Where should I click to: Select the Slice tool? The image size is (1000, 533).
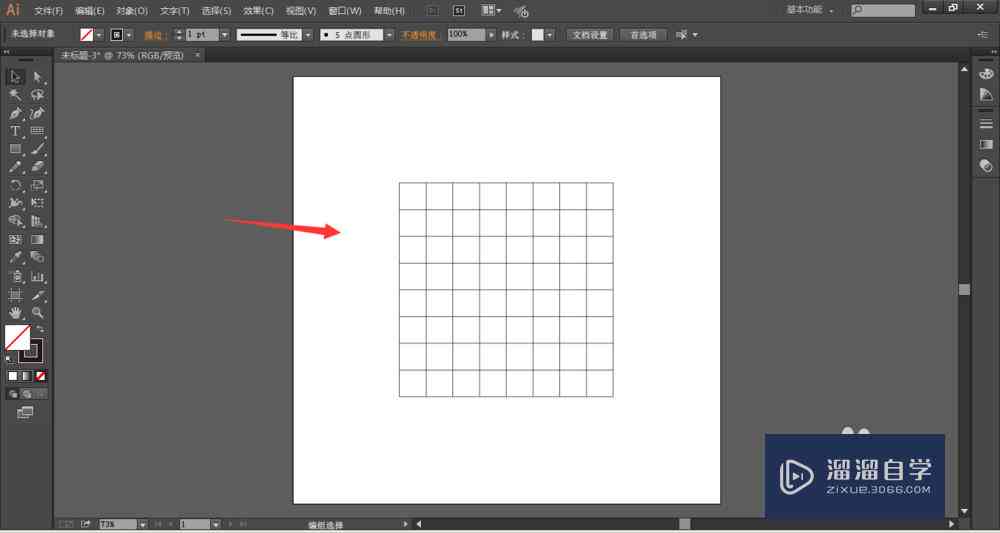tap(38, 295)
